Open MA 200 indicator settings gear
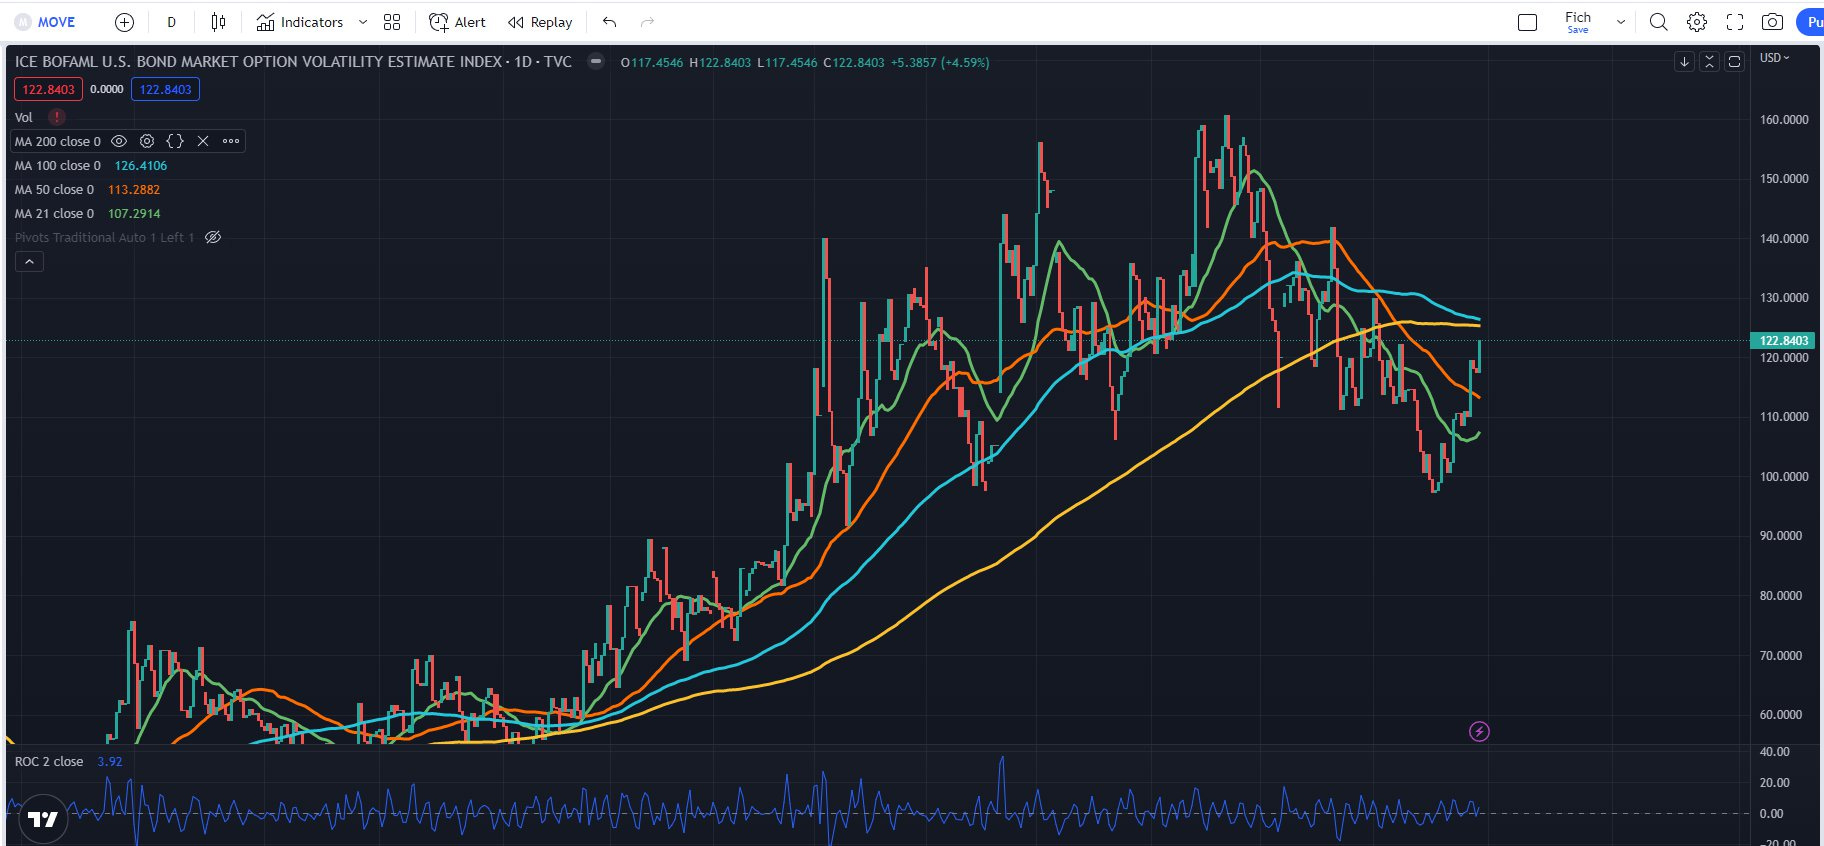1824x846 pixels. (147, 141)
